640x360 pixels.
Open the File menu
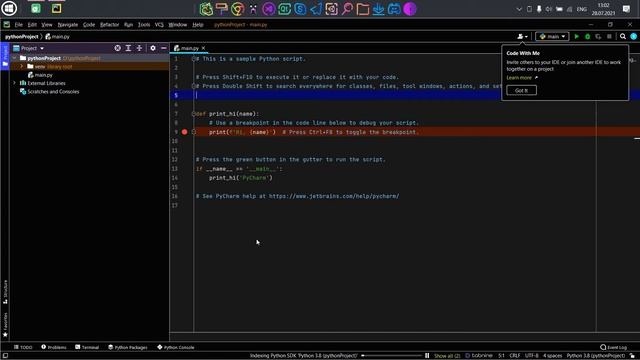19,24
